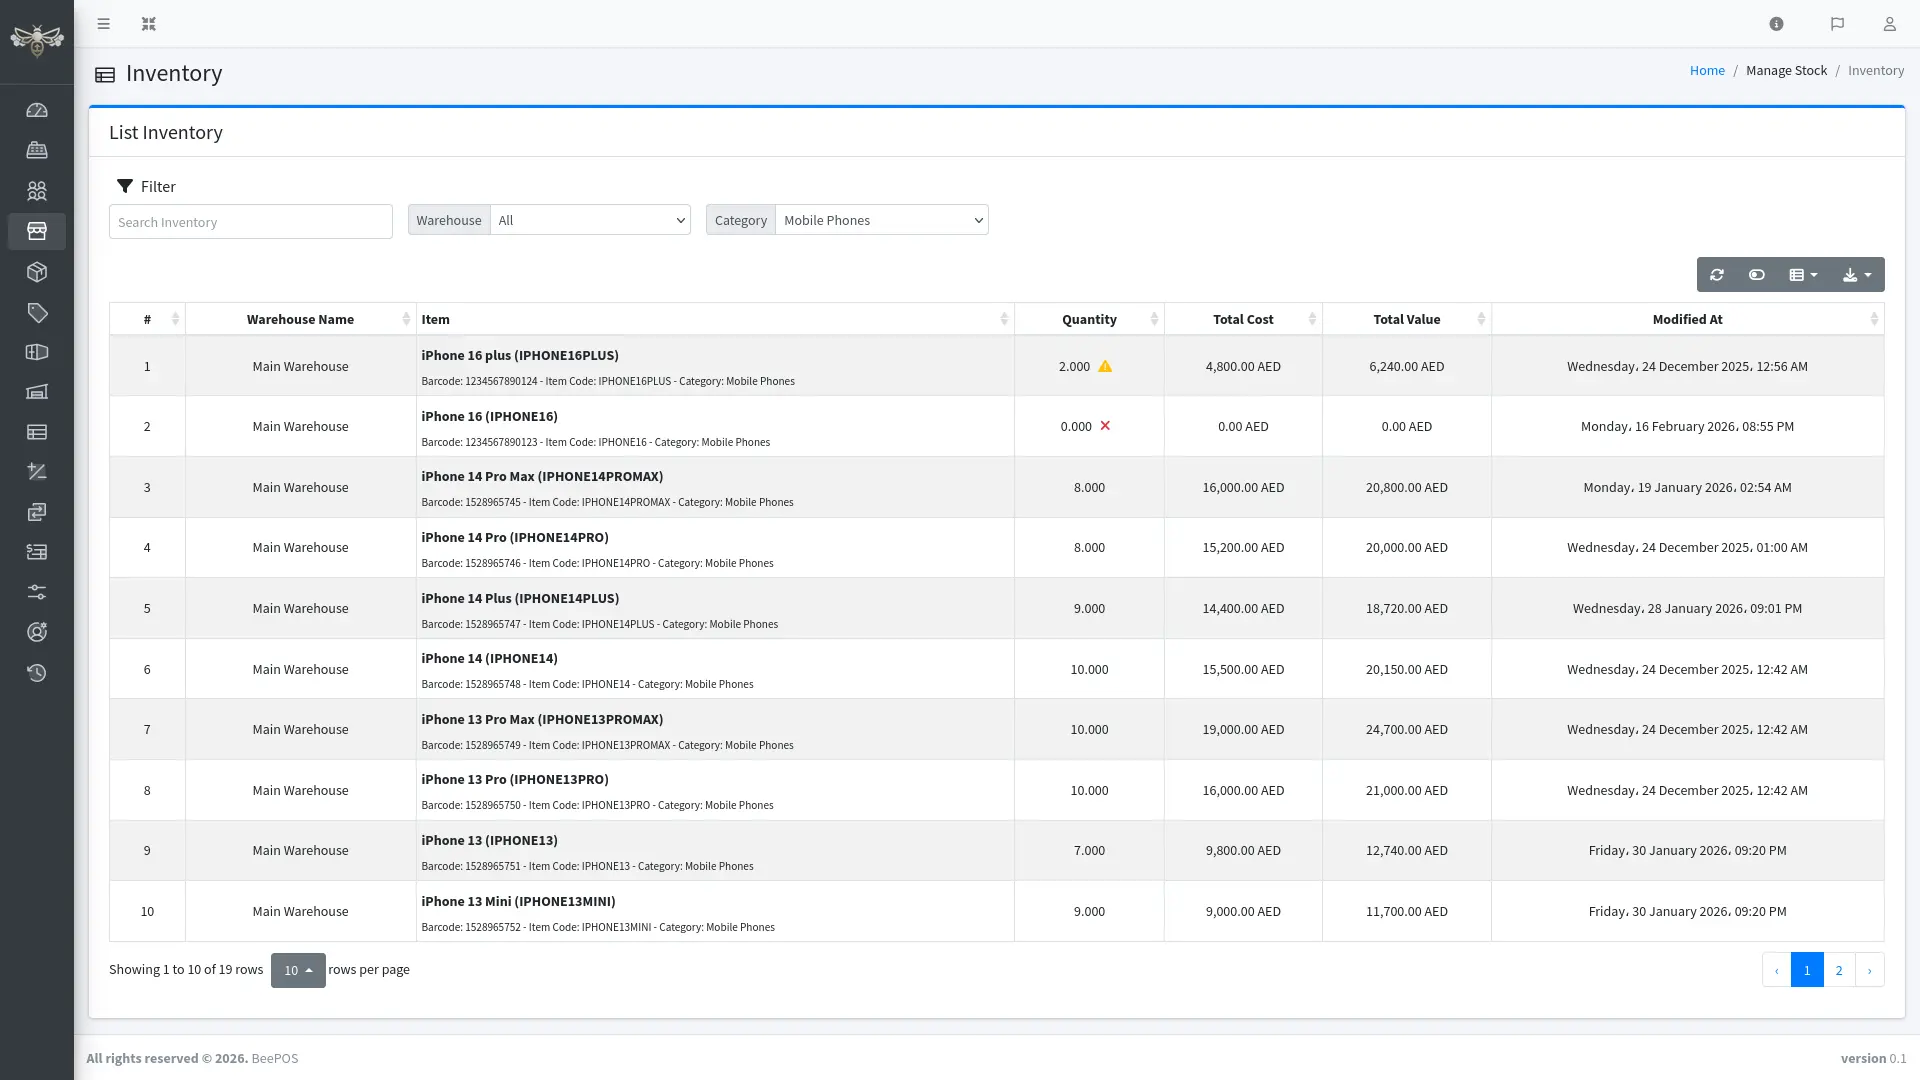Refresh the inventory table
Screen dimensions: 1920x1080
[x=1717, y=274]
